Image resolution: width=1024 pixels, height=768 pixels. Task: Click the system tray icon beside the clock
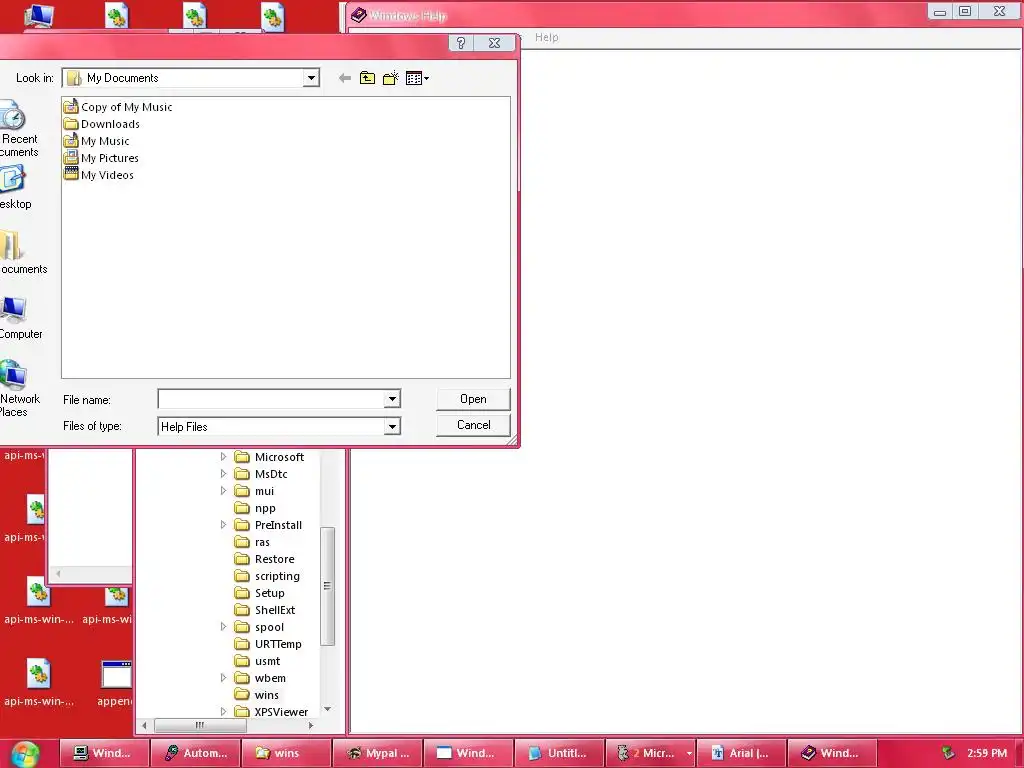(948, 753)
